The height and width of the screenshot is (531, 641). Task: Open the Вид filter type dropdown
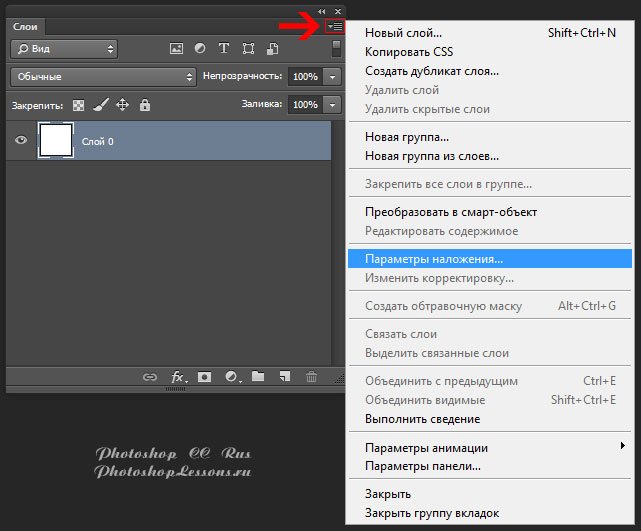pos(64,48)
